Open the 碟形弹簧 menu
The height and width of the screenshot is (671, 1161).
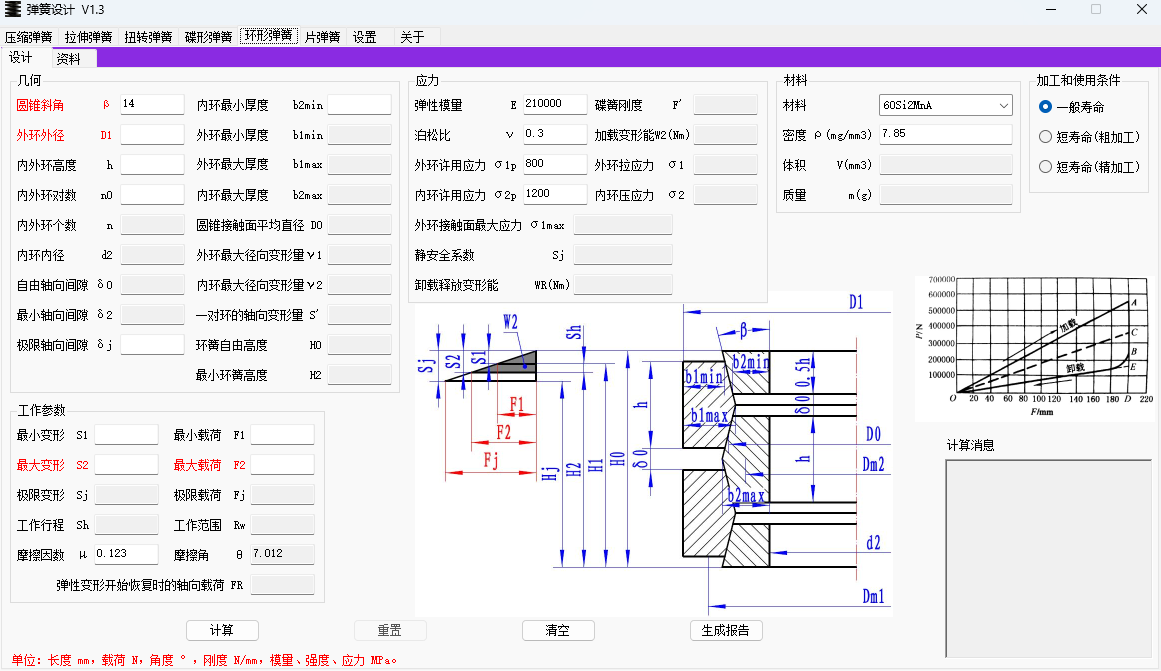tap(207, 35)
